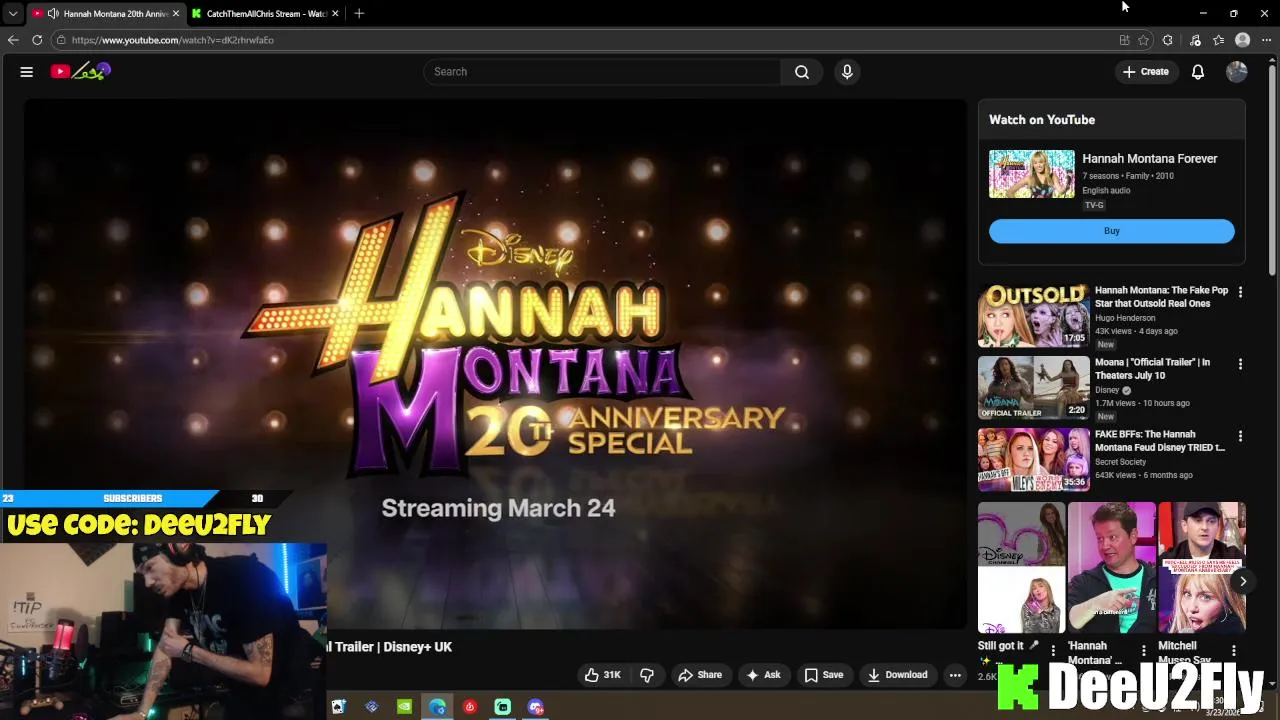Reload the page
The image size is (1280, 720).
click(37, 40)
